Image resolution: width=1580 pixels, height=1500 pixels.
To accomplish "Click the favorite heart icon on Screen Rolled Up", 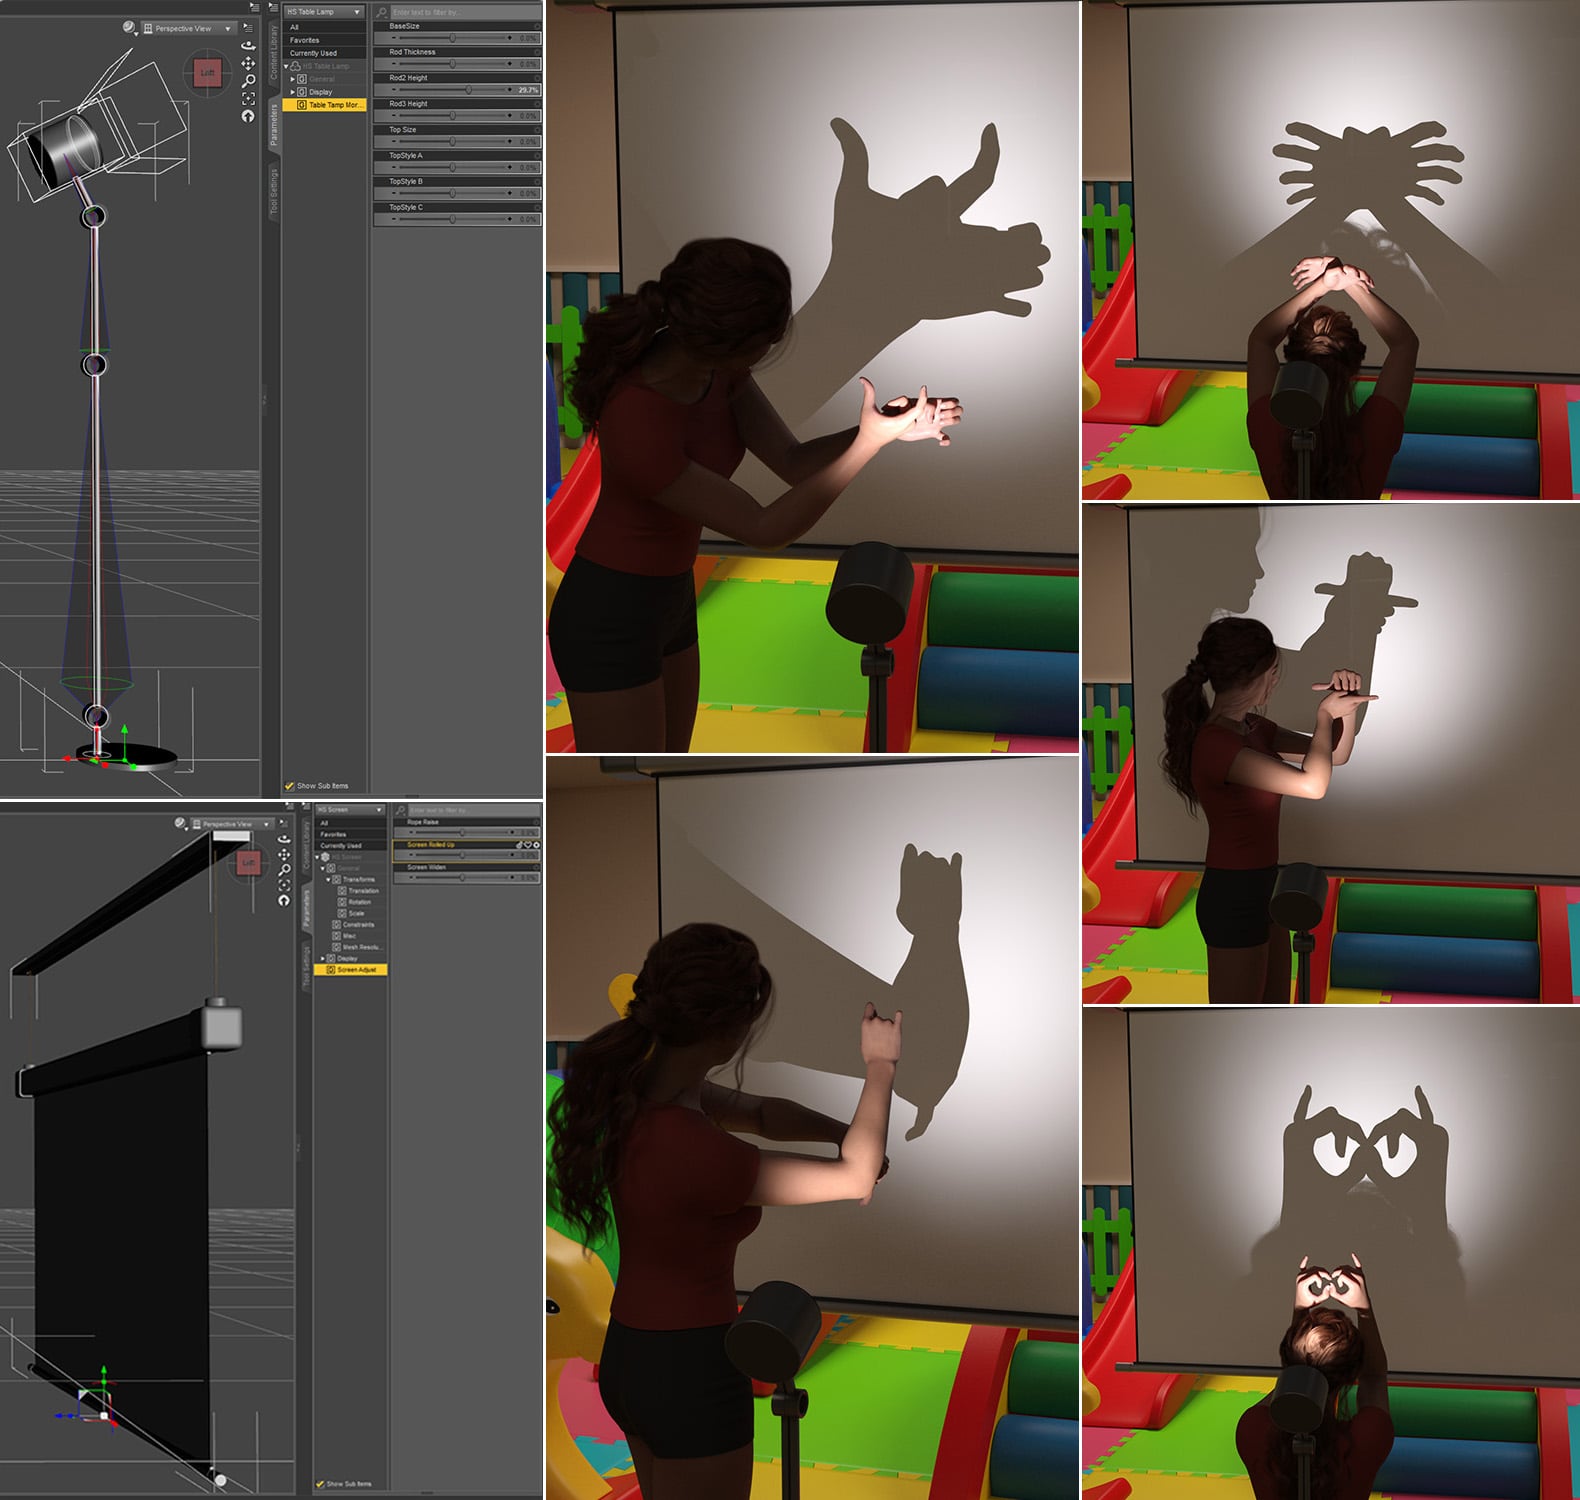I will point(528,845).
